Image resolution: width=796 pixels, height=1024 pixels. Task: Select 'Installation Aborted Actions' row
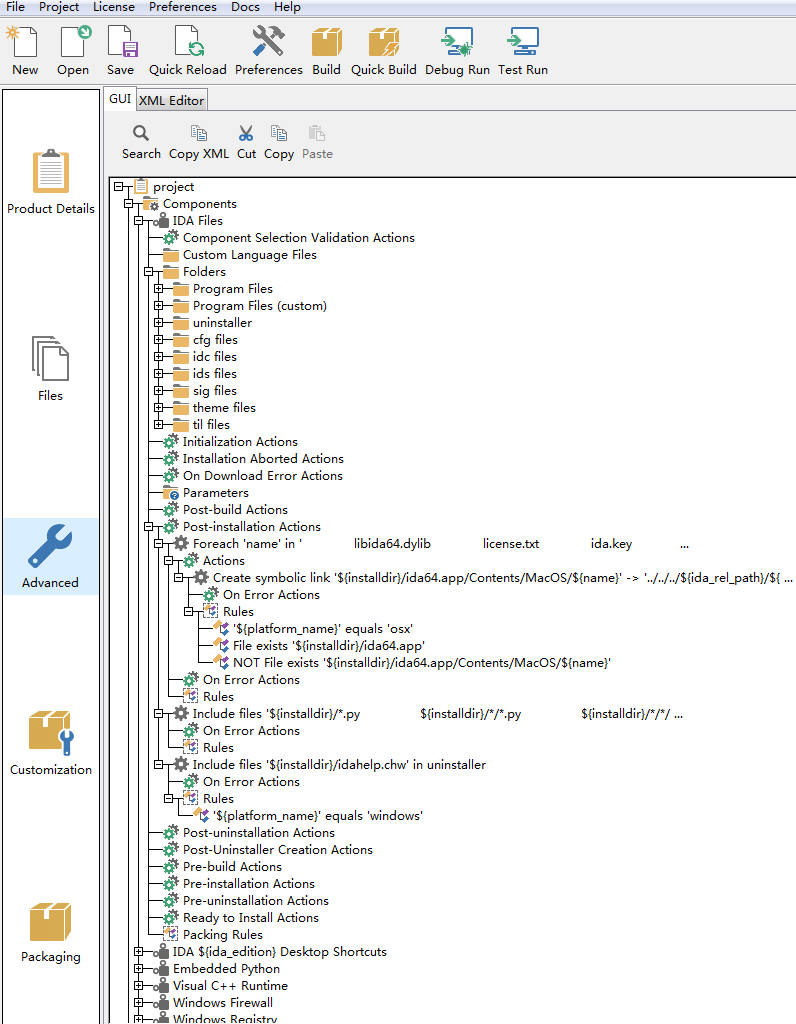263,458
